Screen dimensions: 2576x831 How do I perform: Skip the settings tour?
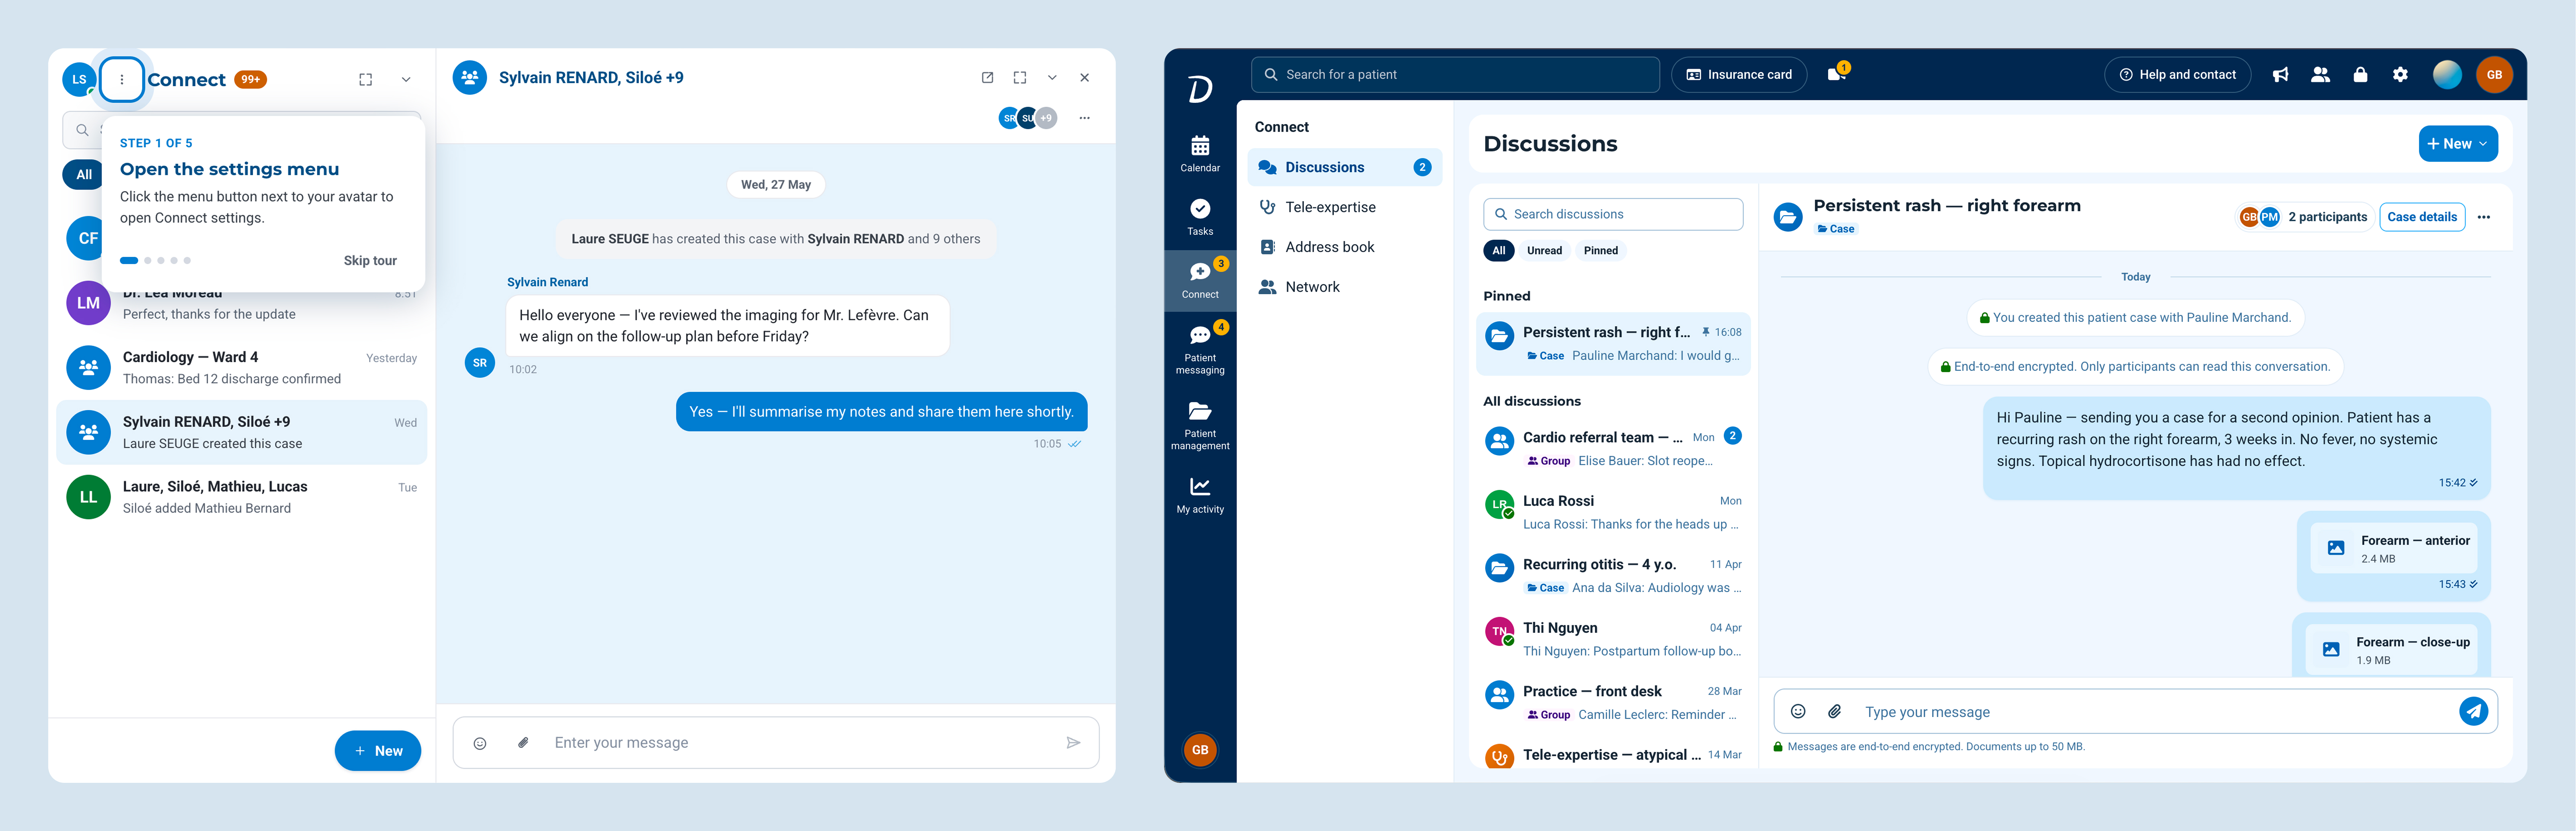(370, 260)
